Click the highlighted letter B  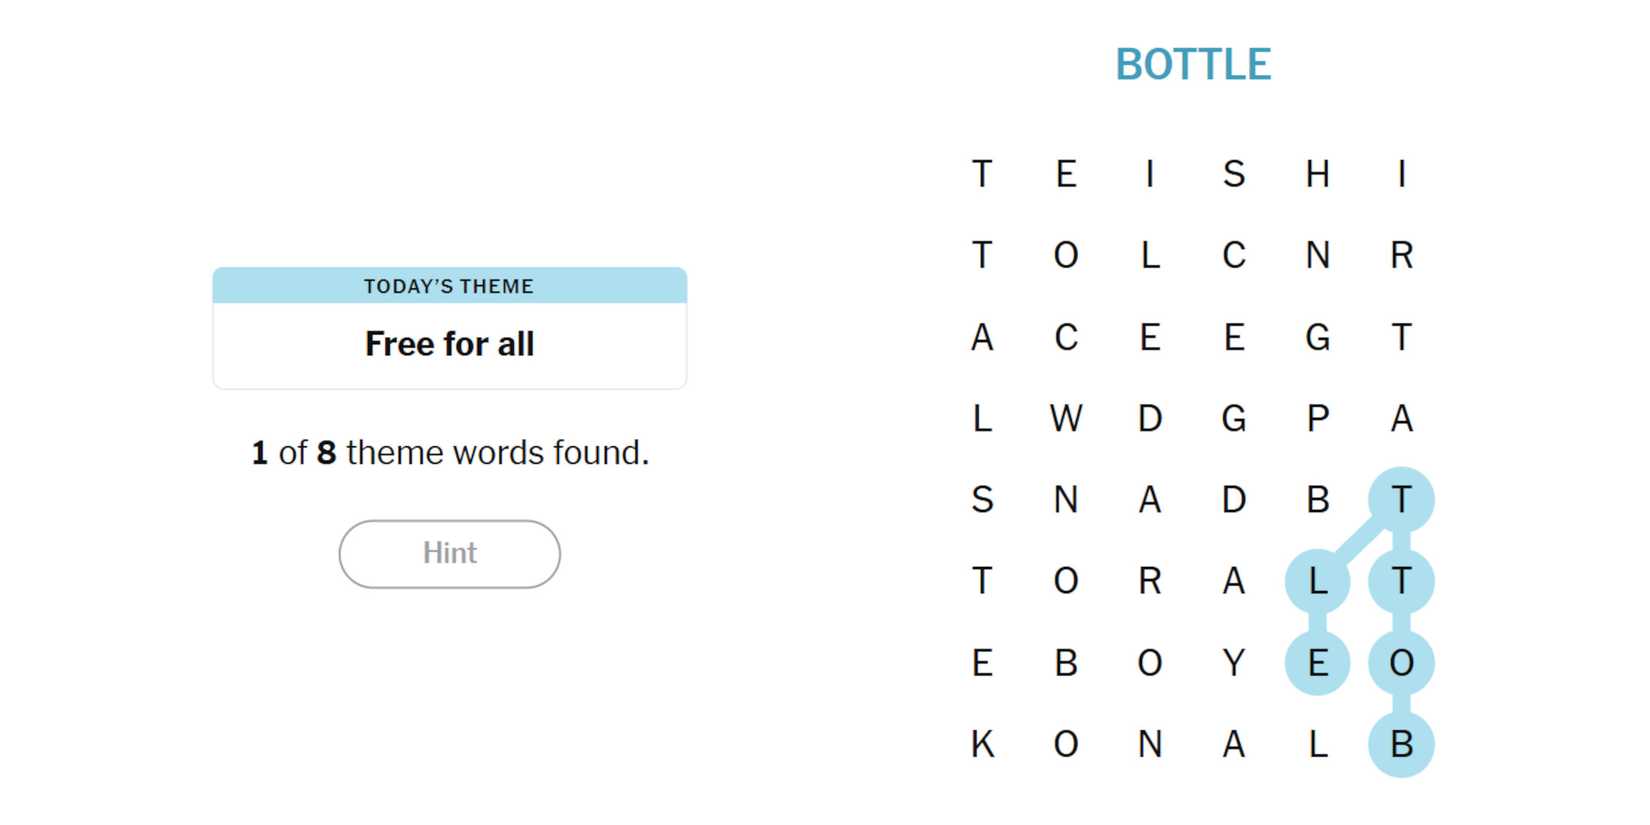coord(1401,744)
